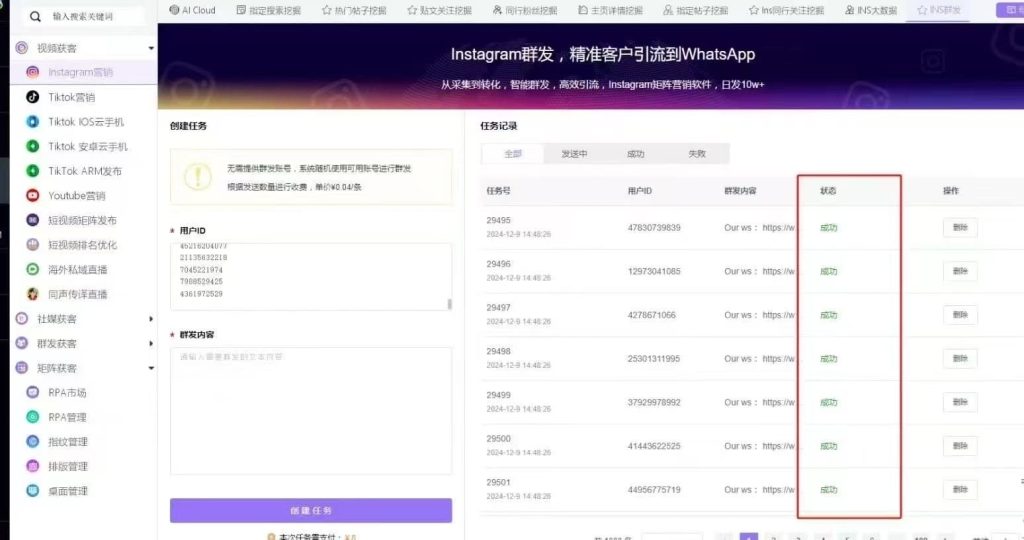Click user ID 37929978992 cell
This screenshot has width=1024, height=540.
click(654, 403)
